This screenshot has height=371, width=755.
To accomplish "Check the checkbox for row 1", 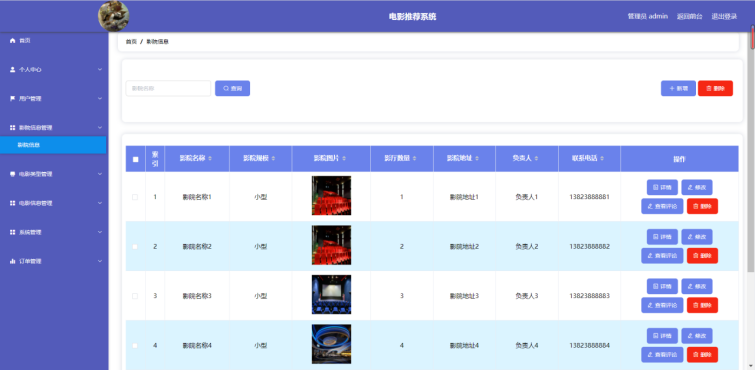I will [x=135, y=197].
